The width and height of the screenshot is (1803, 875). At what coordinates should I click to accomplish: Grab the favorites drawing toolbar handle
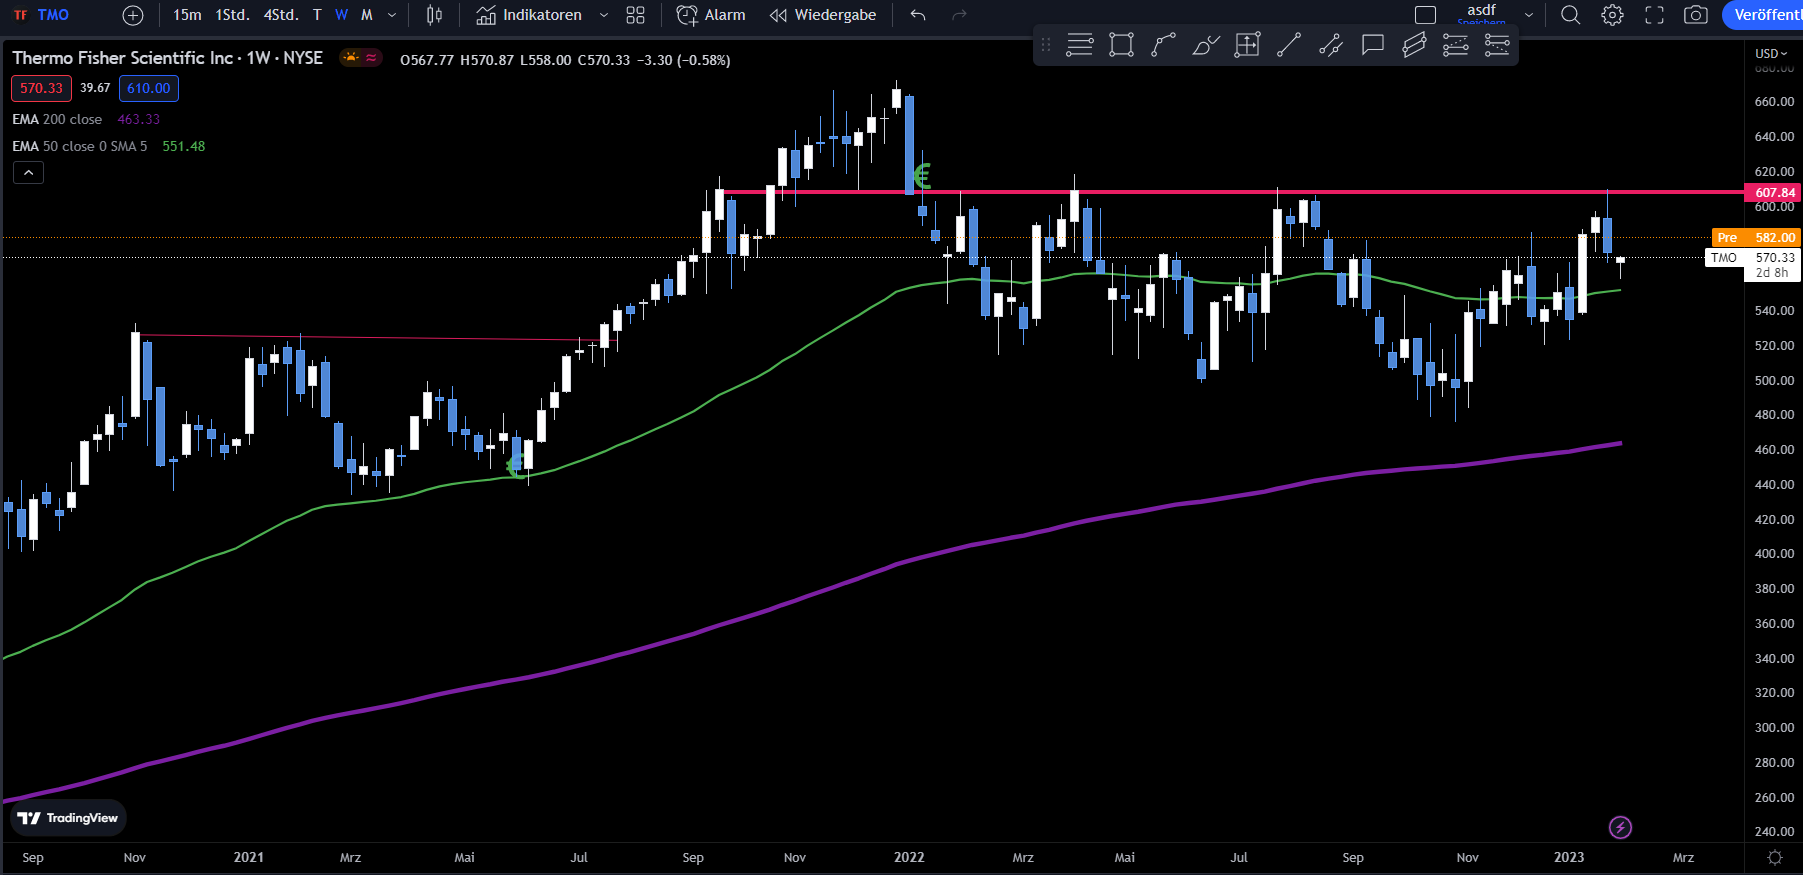click(x=1046, y=45)
